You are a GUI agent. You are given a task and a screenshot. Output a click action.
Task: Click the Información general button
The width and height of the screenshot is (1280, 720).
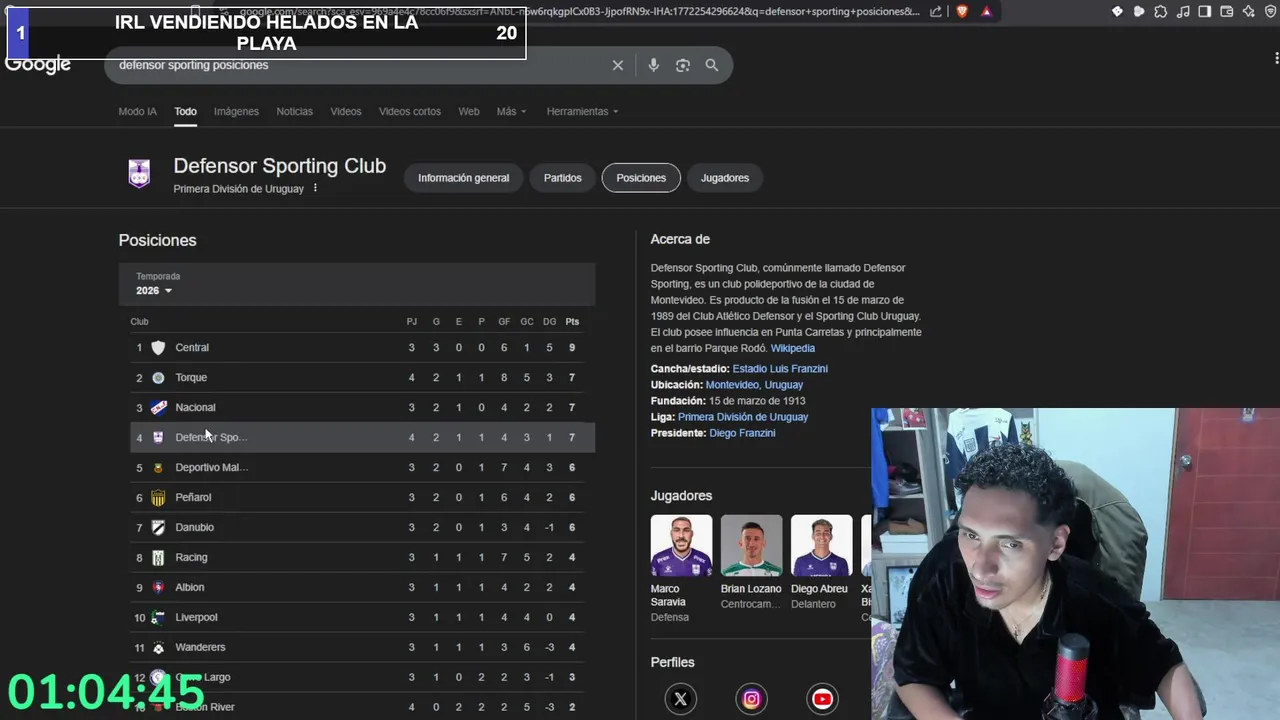click(x=463, y=178)
